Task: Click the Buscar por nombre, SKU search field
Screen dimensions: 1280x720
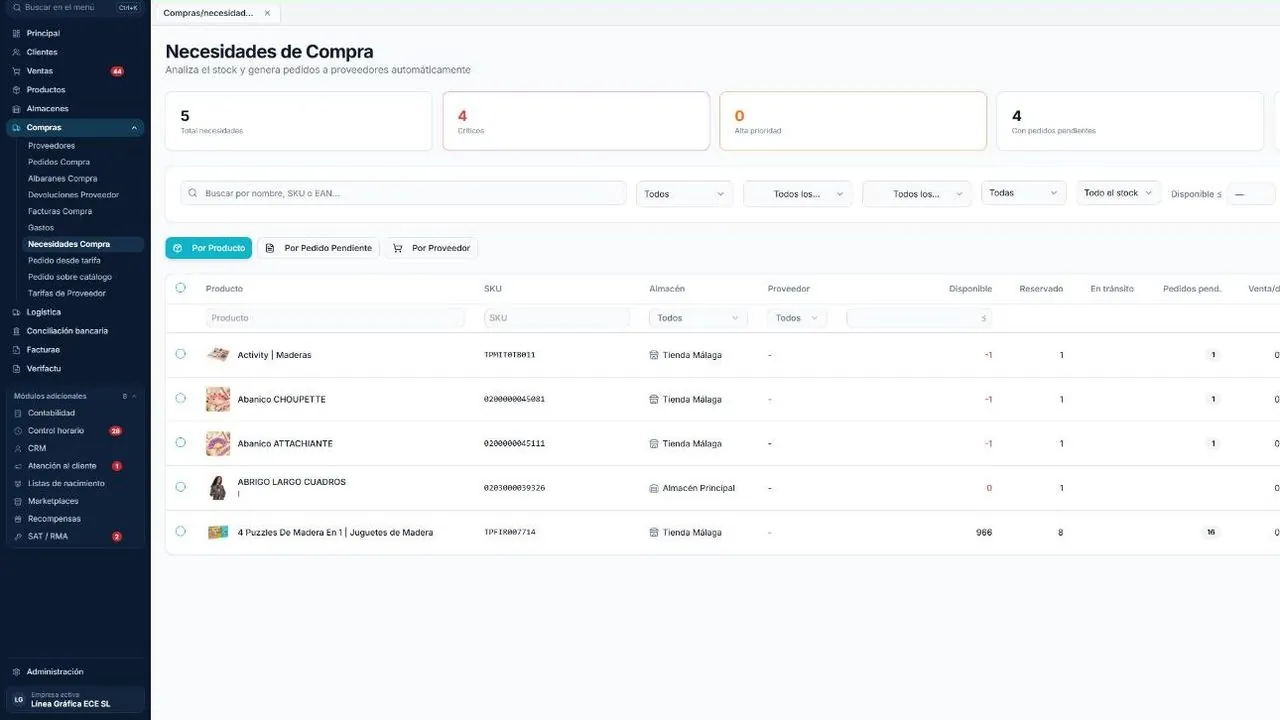Action: [403, 193]
